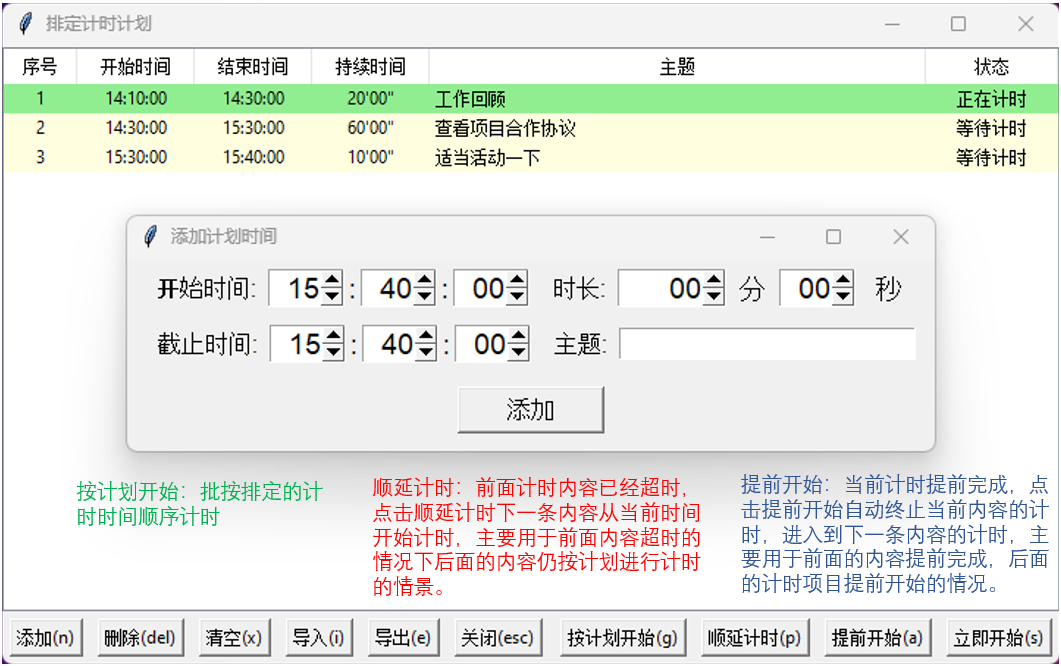The width and height of the screenshot is (1061, 666).
Task: Click the 导出(e) export button
Action: click(402, 638)
